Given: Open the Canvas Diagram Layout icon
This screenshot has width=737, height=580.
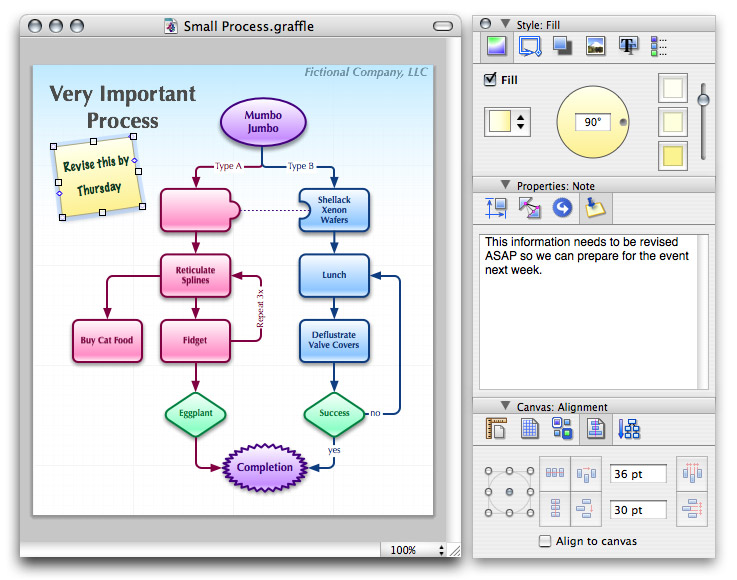Looking at the screenshot, I should pyautogui.click(x=629, y=429).
